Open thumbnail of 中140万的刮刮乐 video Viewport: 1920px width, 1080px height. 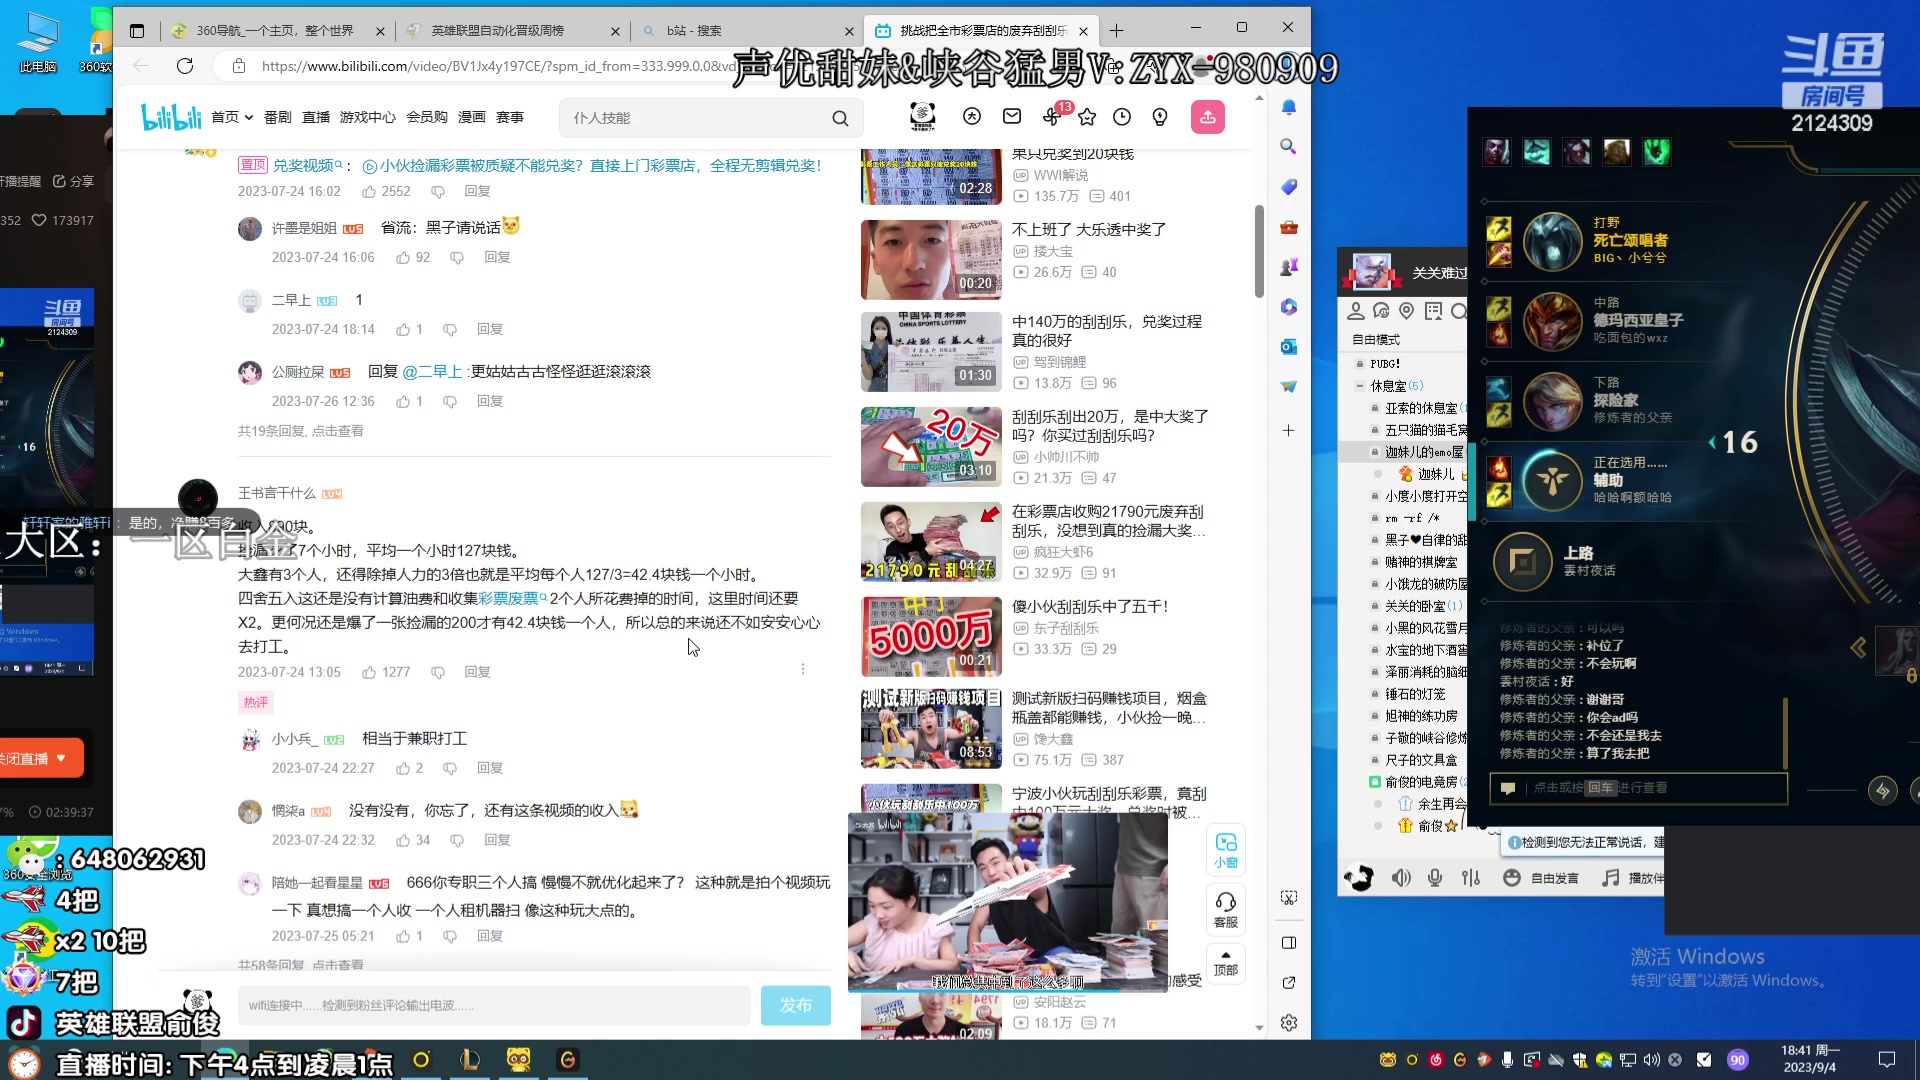click(x=931, y=352)
